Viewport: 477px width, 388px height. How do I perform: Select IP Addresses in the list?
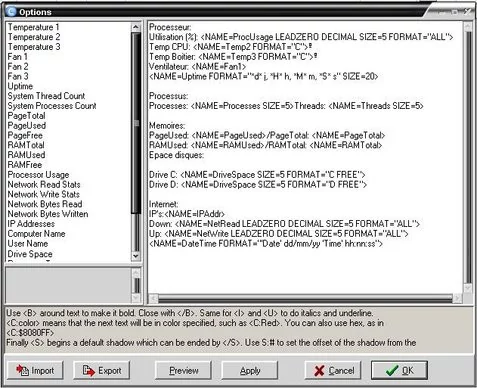click(31, 224)
